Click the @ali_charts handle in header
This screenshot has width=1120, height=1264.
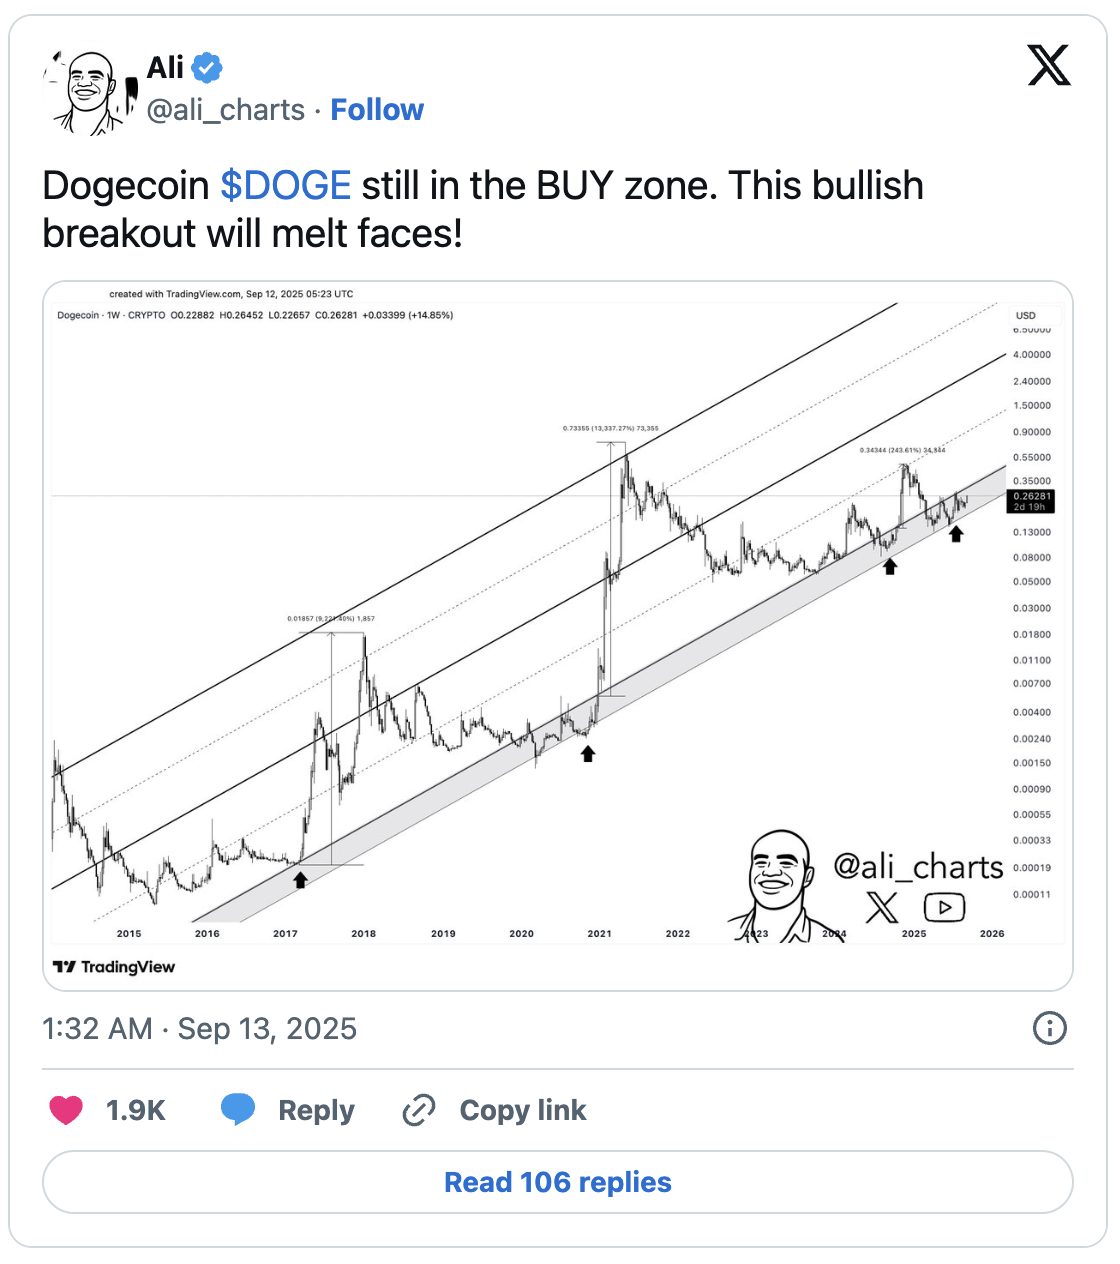pos(226,110)
